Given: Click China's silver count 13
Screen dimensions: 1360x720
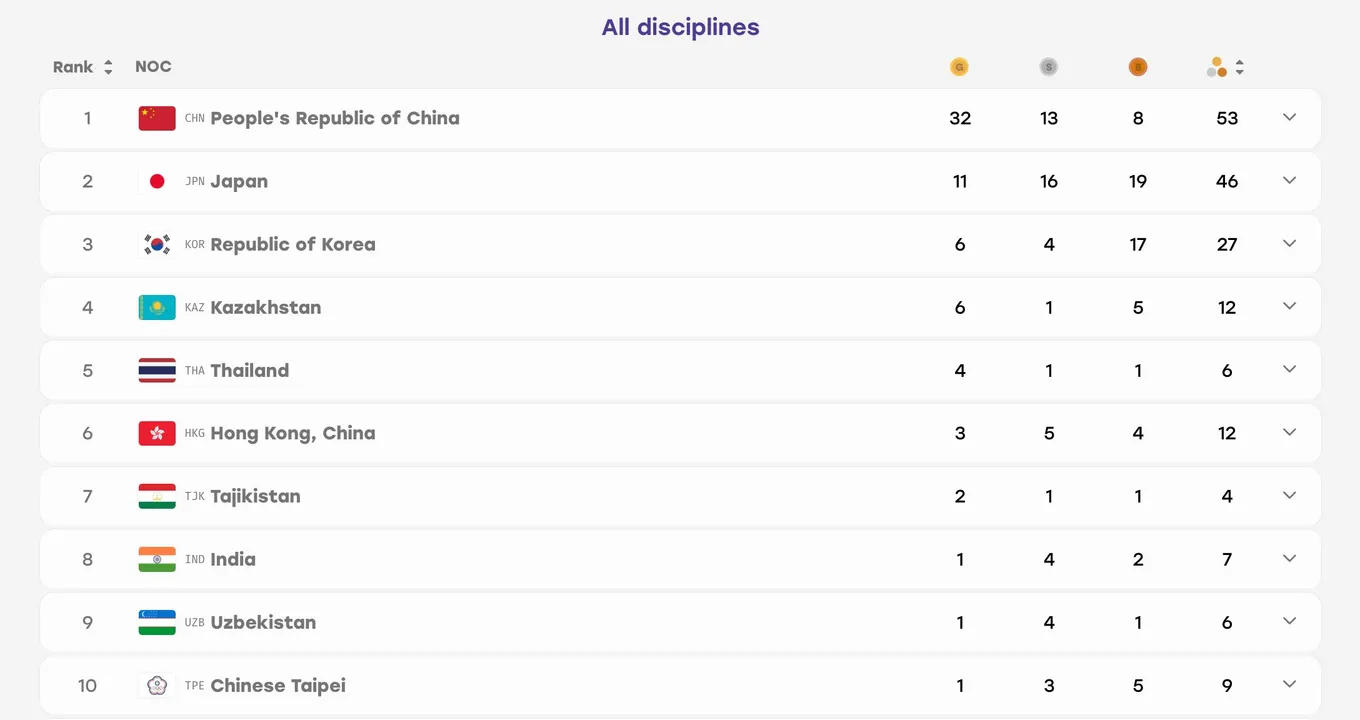Looking at the screenshot, I should (1049, 118).
